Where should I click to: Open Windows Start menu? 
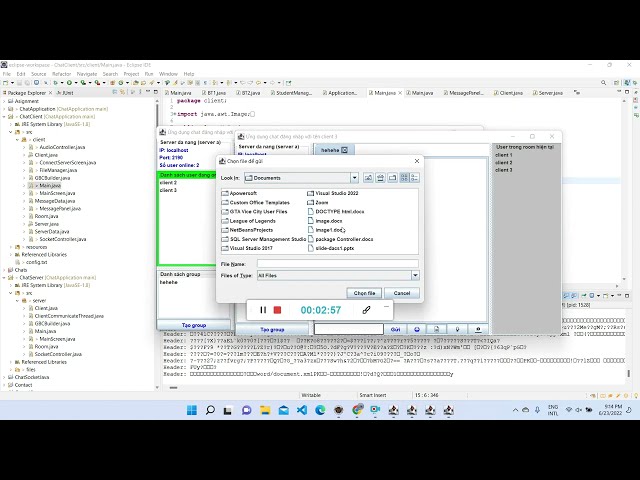pyautogui.click(x=192, y=410)
